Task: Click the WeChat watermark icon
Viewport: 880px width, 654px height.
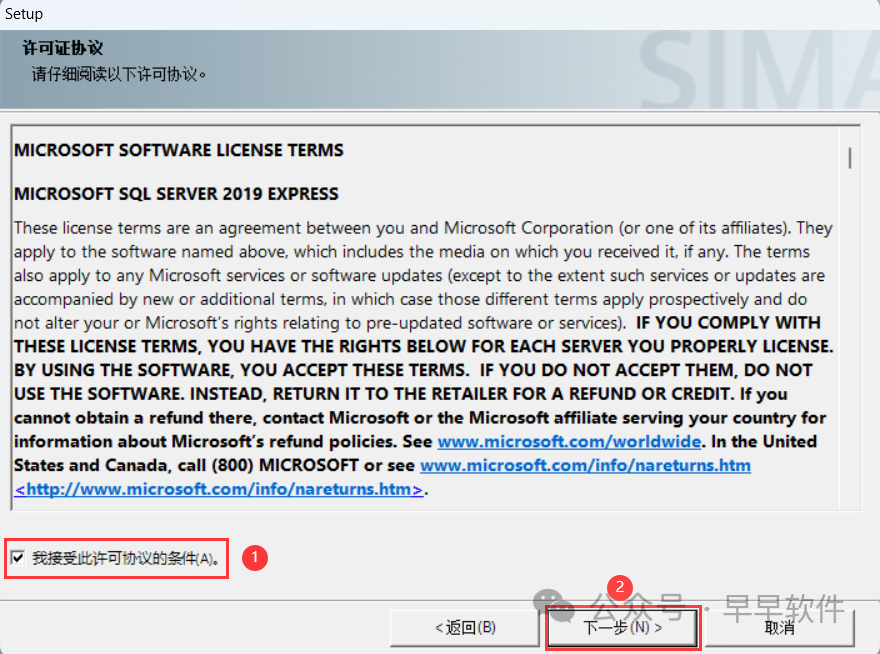Action: click(553, 603)
